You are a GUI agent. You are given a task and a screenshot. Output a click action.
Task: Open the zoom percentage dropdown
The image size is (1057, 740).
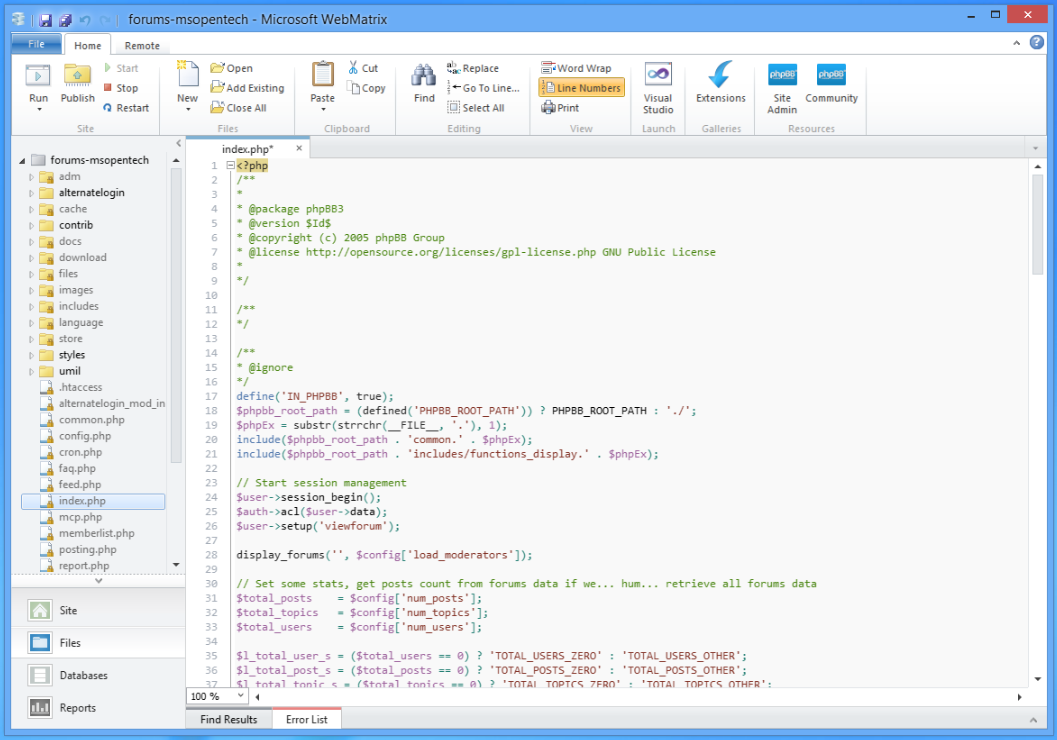click(241, 696)
